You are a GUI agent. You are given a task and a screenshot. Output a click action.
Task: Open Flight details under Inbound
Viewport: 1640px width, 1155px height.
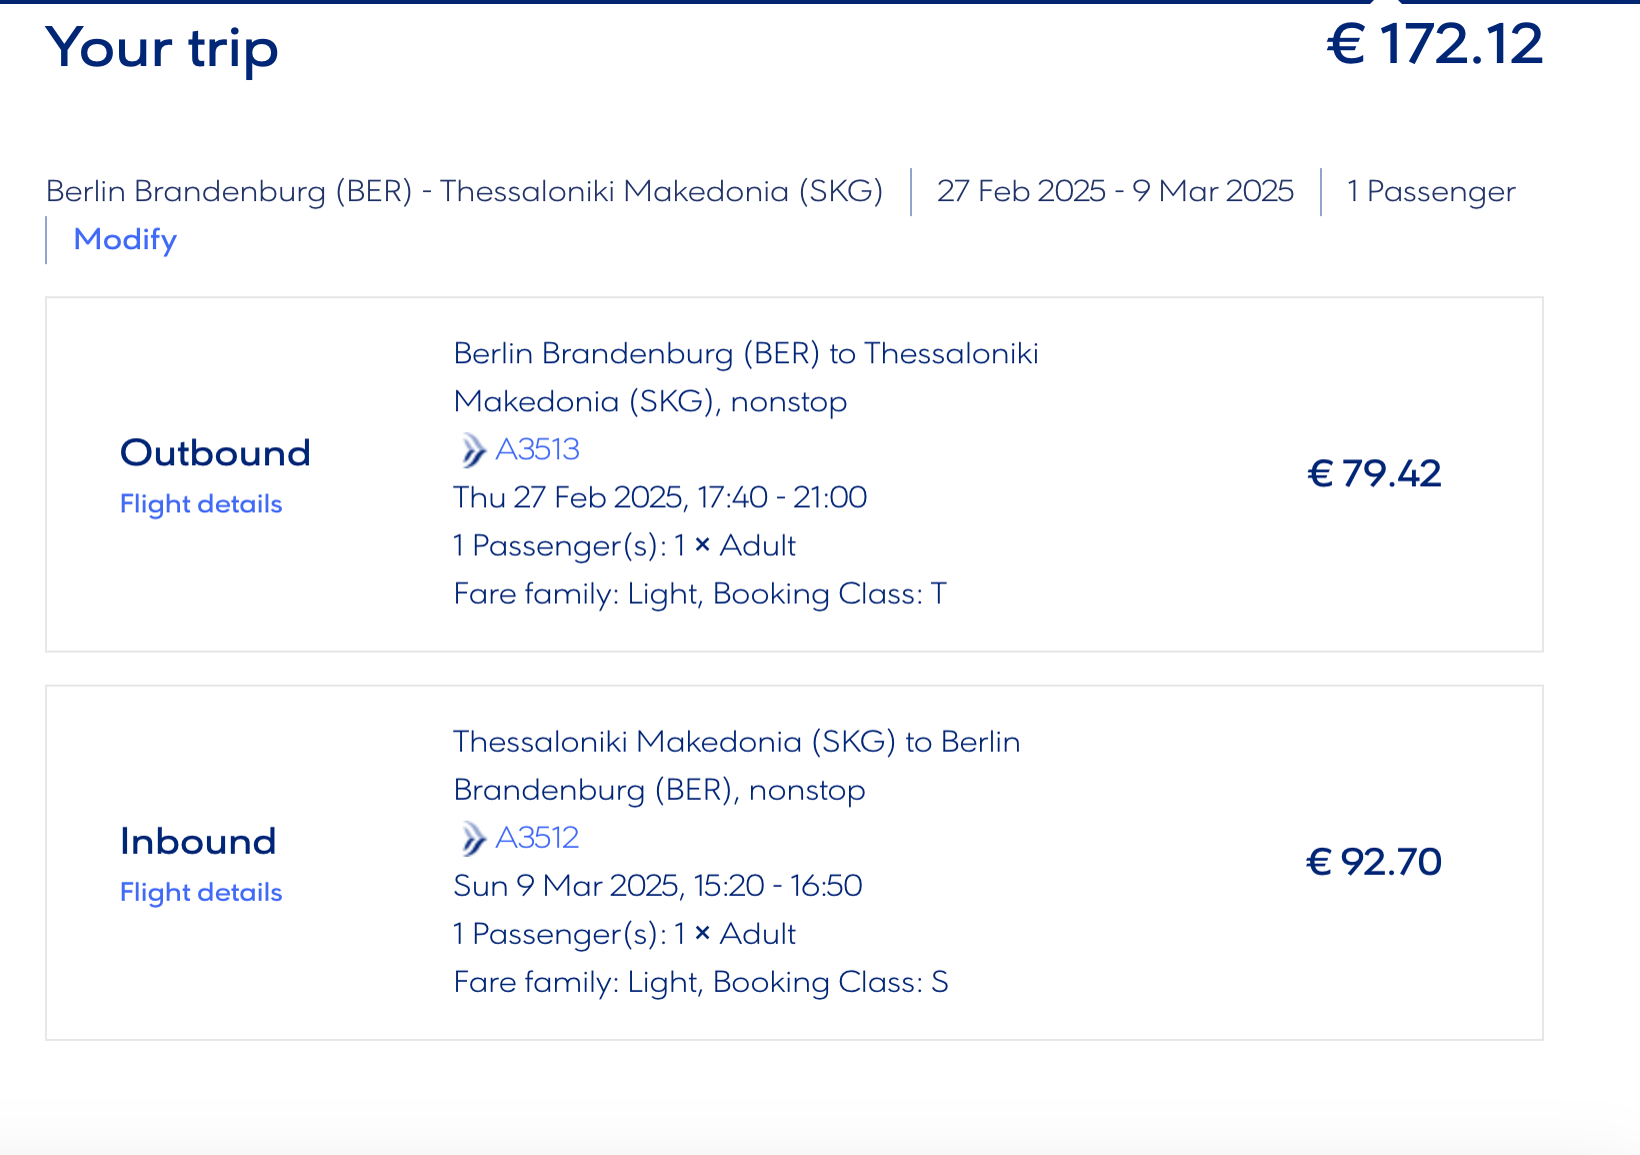[x=201, y=892]
